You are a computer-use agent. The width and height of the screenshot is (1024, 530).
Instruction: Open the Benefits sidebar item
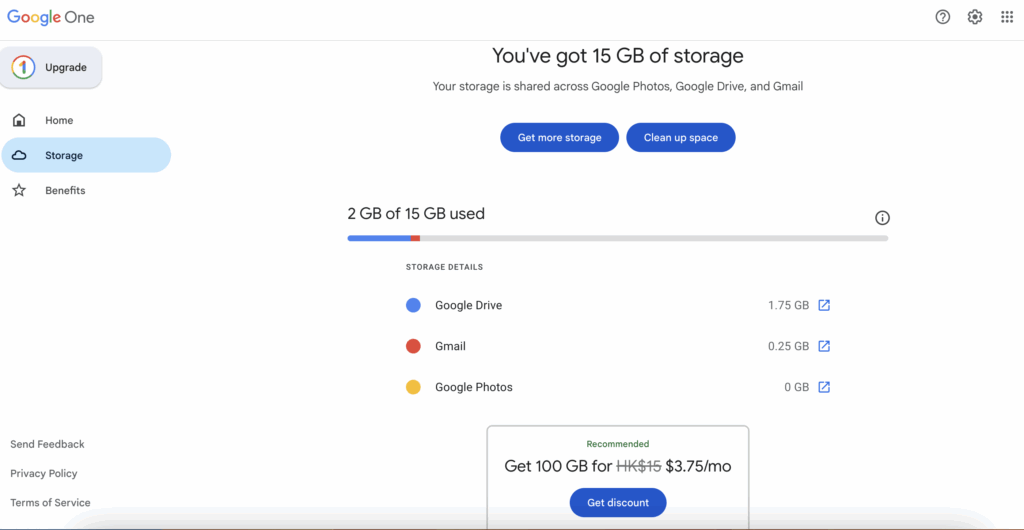coord(65,190)
